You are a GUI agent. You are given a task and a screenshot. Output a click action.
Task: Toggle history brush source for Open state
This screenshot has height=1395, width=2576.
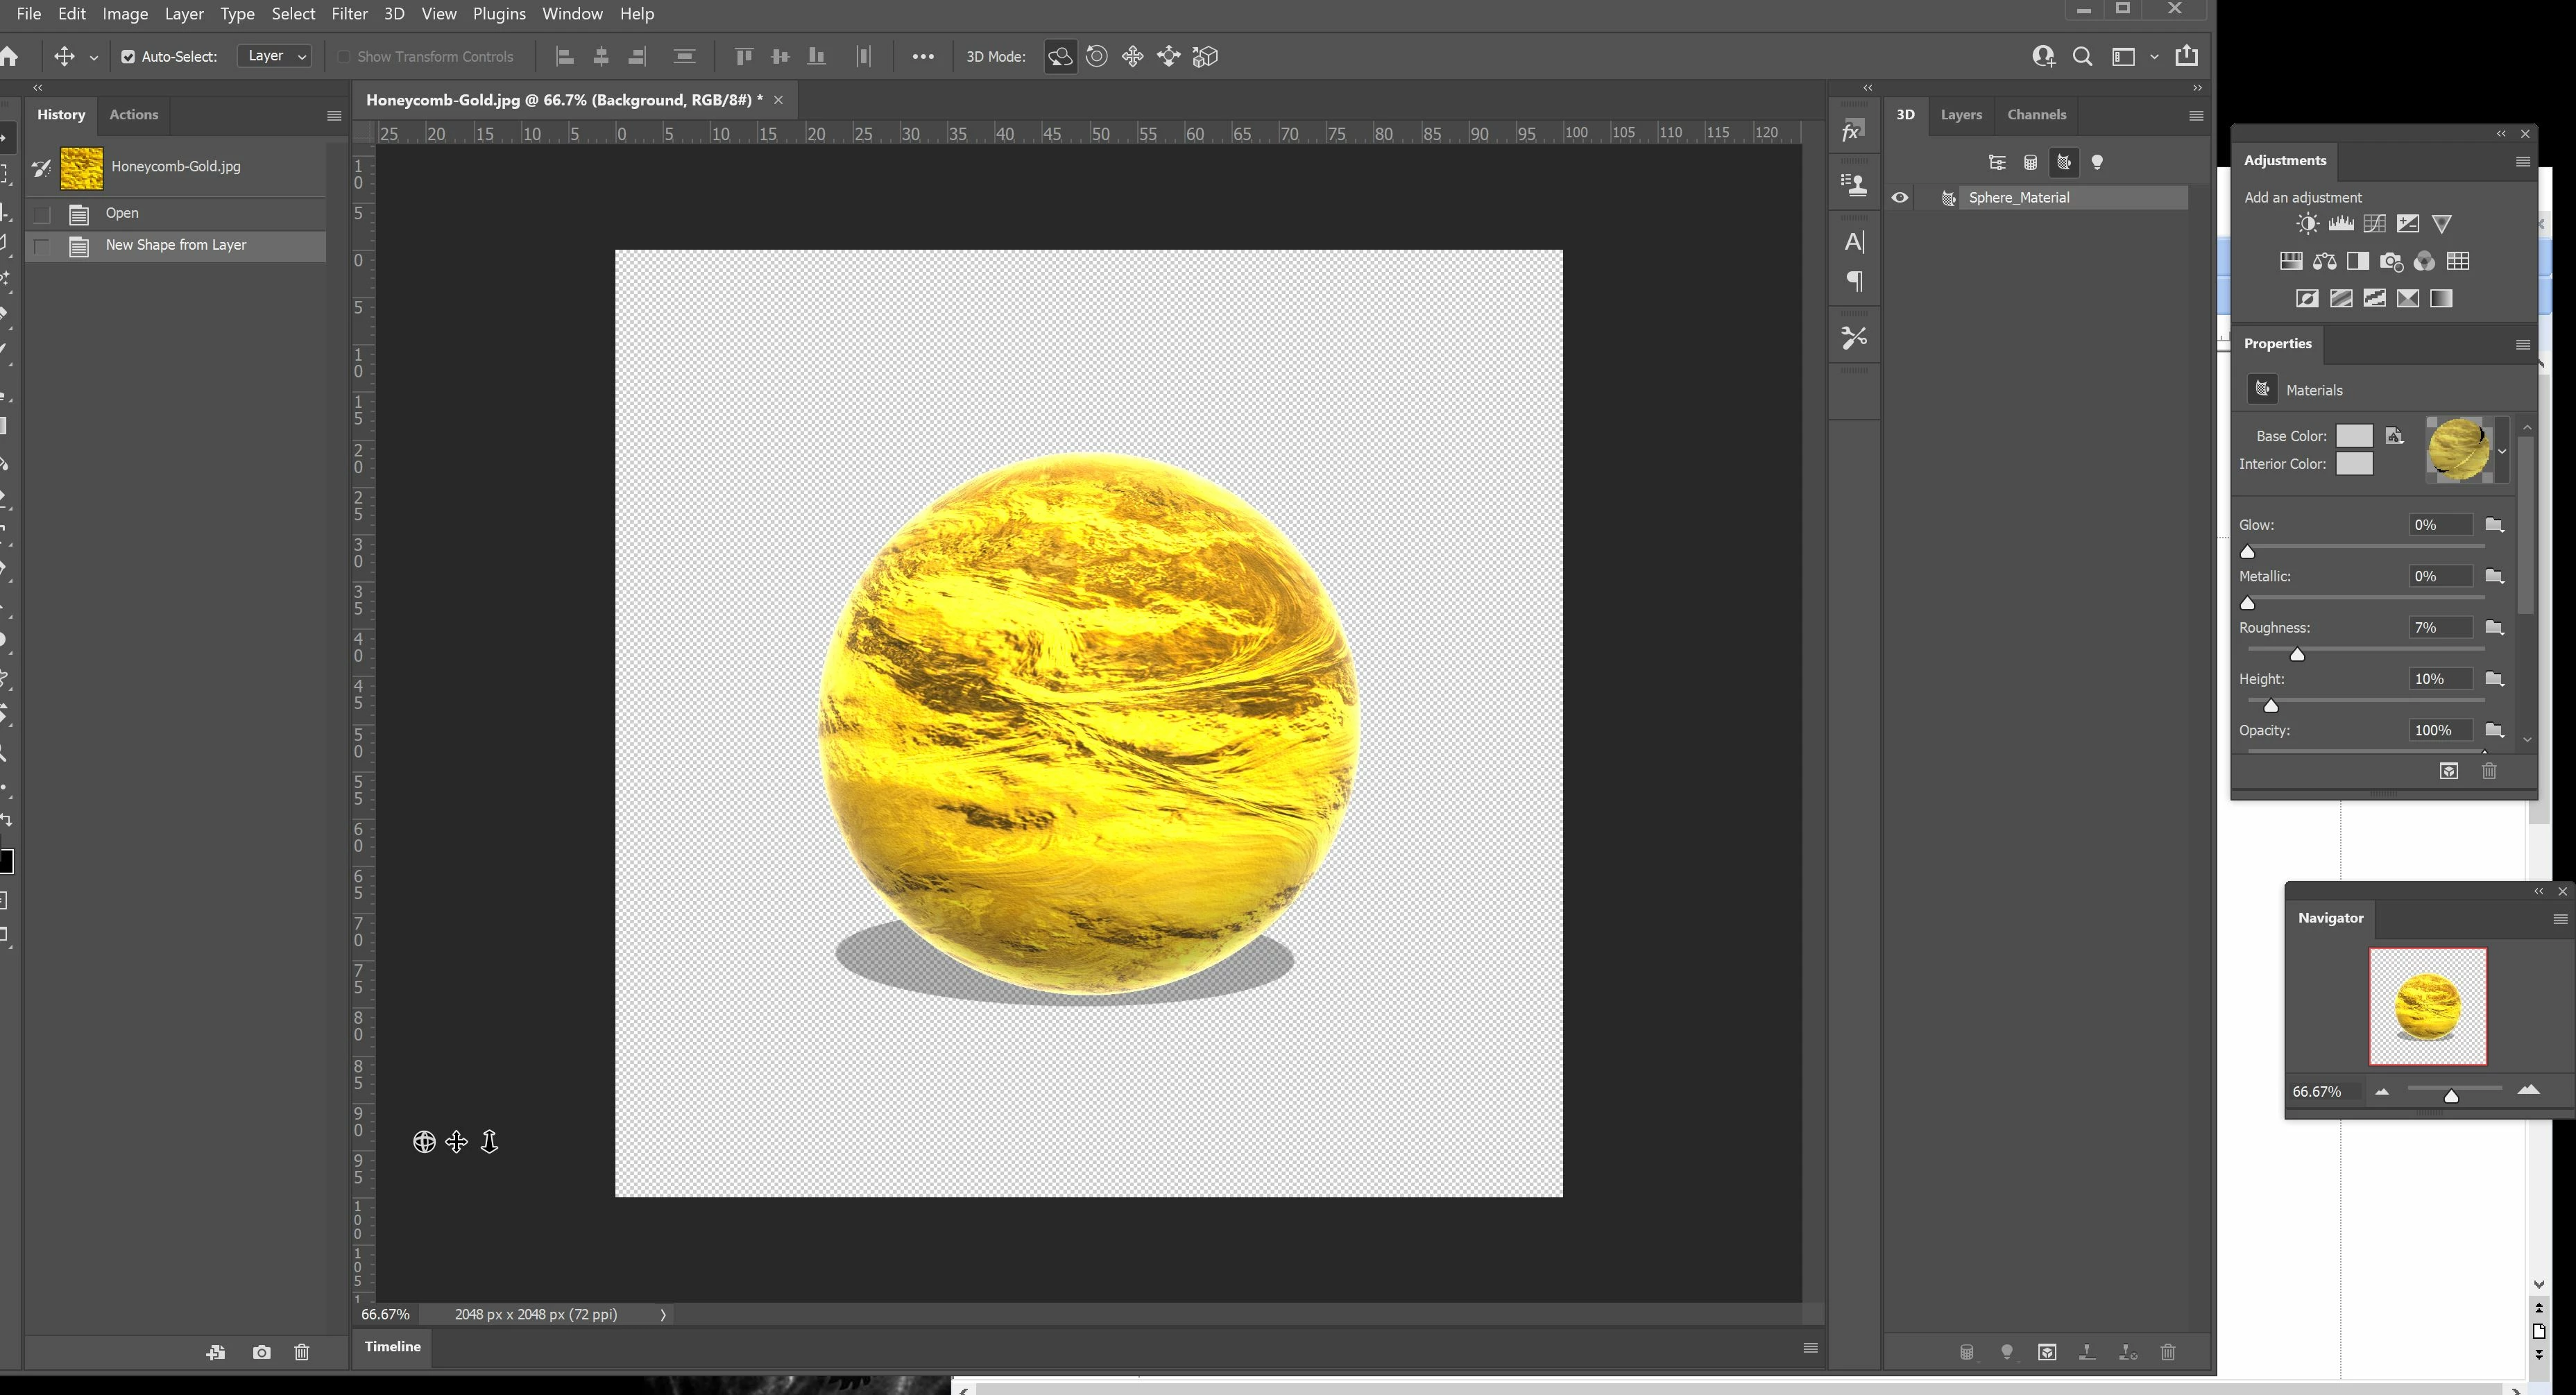click(x=42, y=213)
